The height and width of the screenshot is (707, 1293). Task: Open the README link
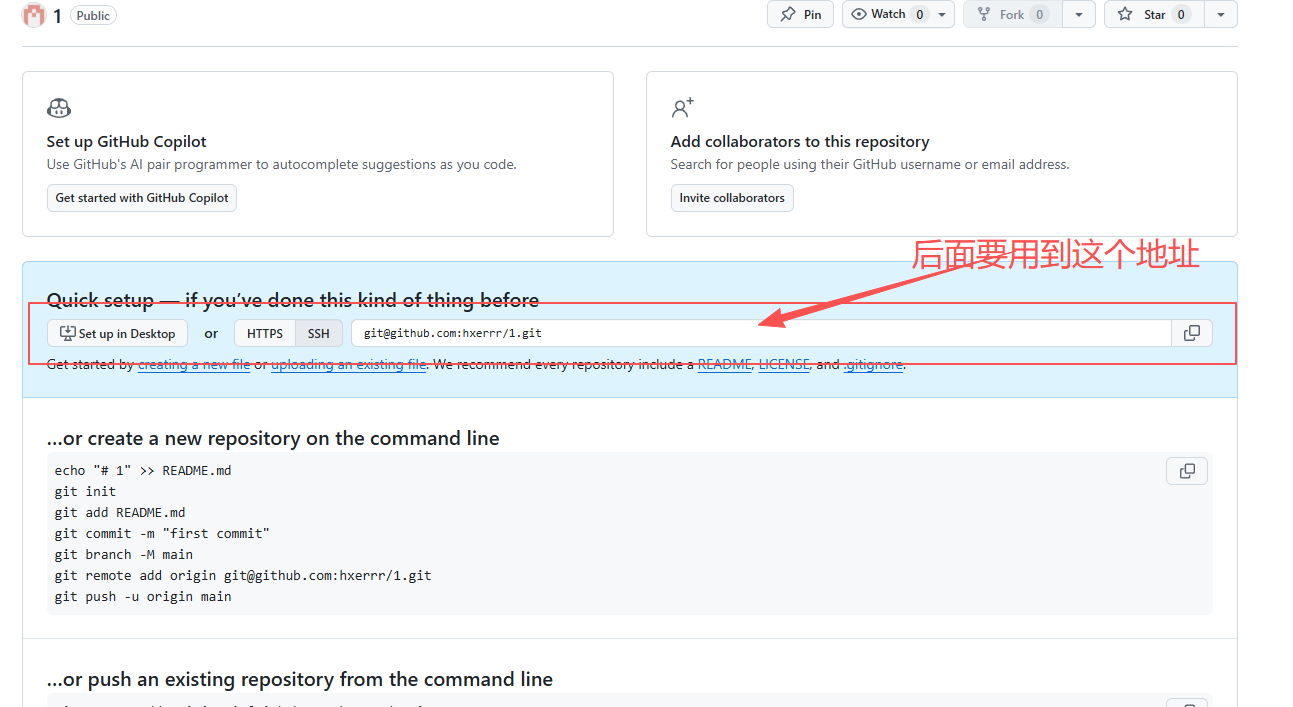725,365
